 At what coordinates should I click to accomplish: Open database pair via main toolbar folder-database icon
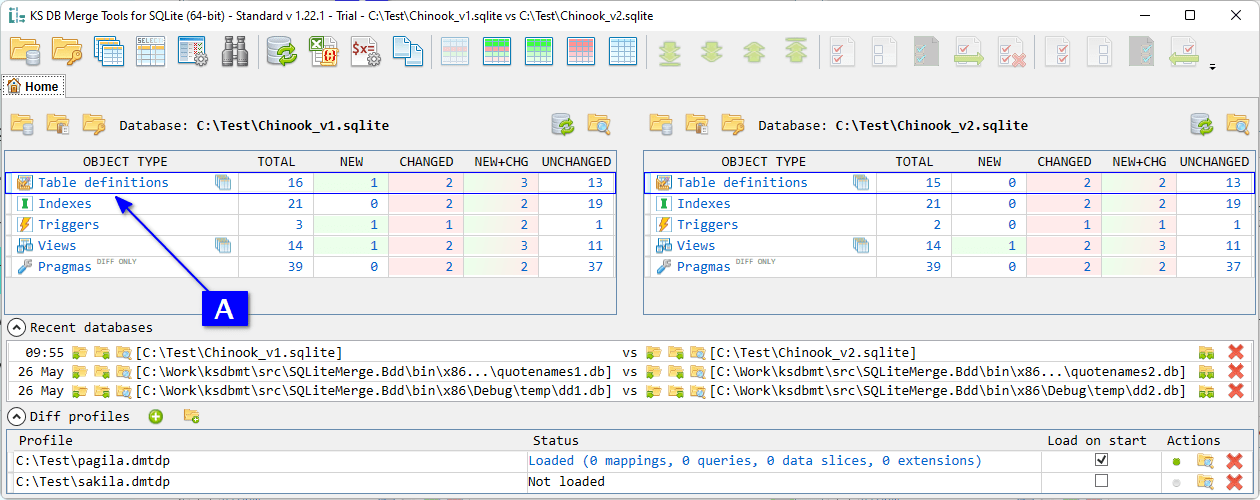[x=25, y=51]
